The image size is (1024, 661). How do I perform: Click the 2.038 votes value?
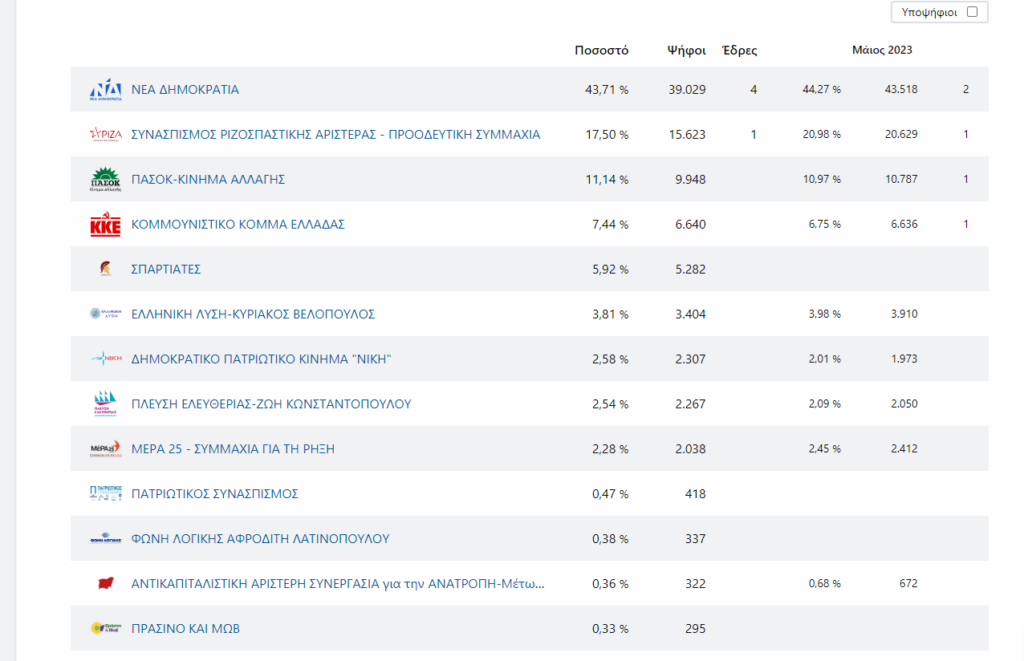tap(690, 449)
